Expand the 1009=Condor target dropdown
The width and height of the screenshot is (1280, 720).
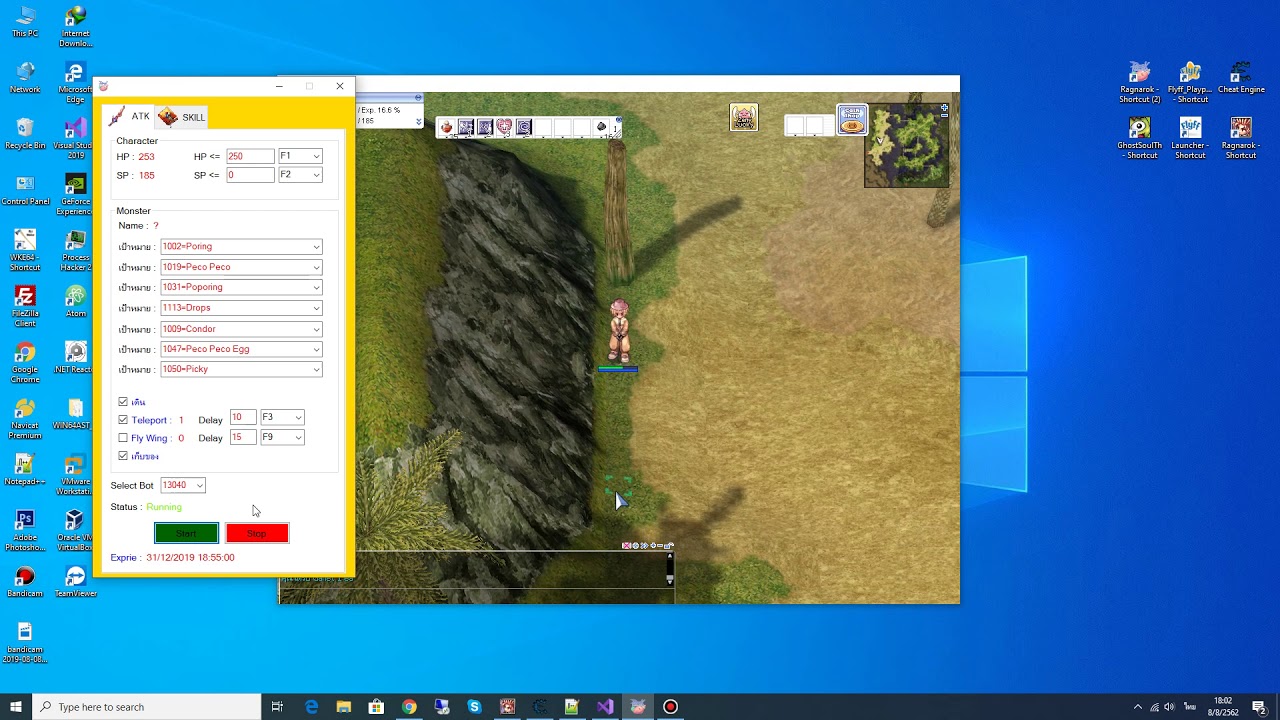241,329
